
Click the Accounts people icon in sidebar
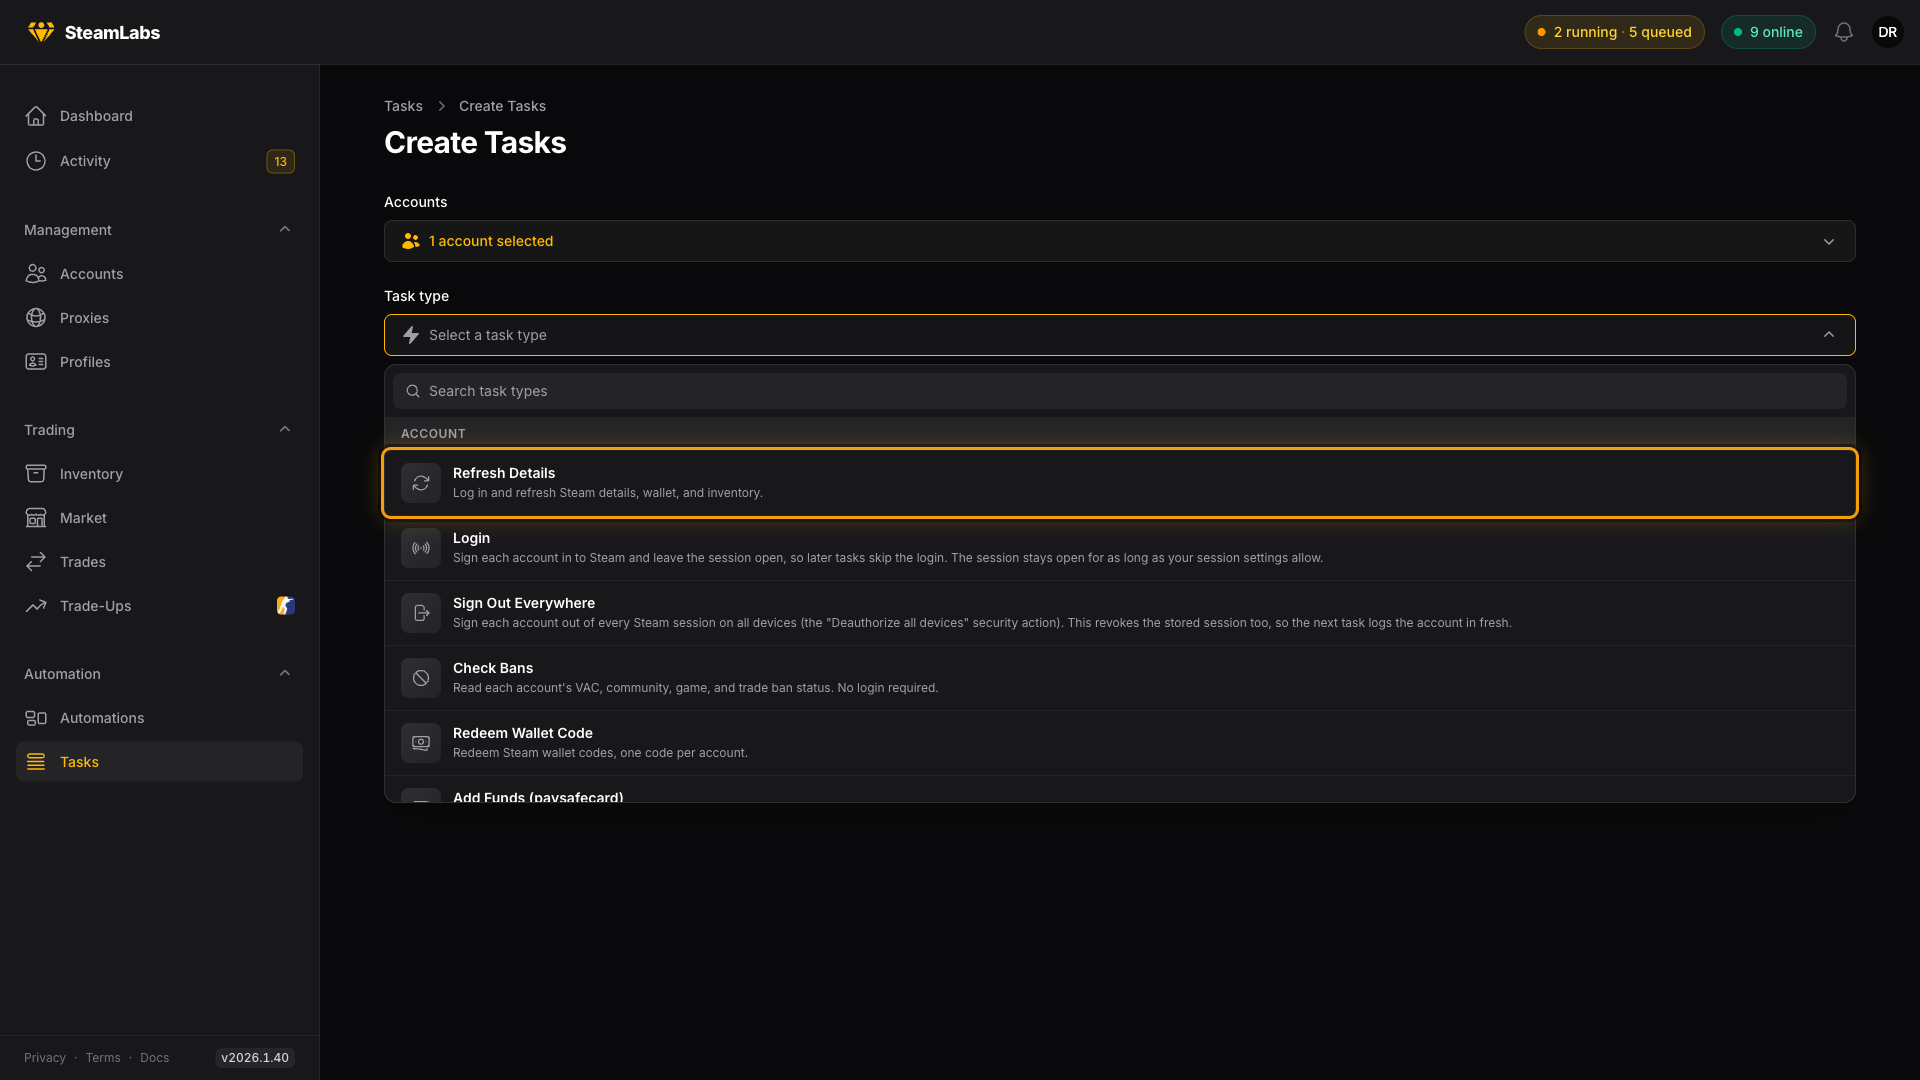[36, 274]
